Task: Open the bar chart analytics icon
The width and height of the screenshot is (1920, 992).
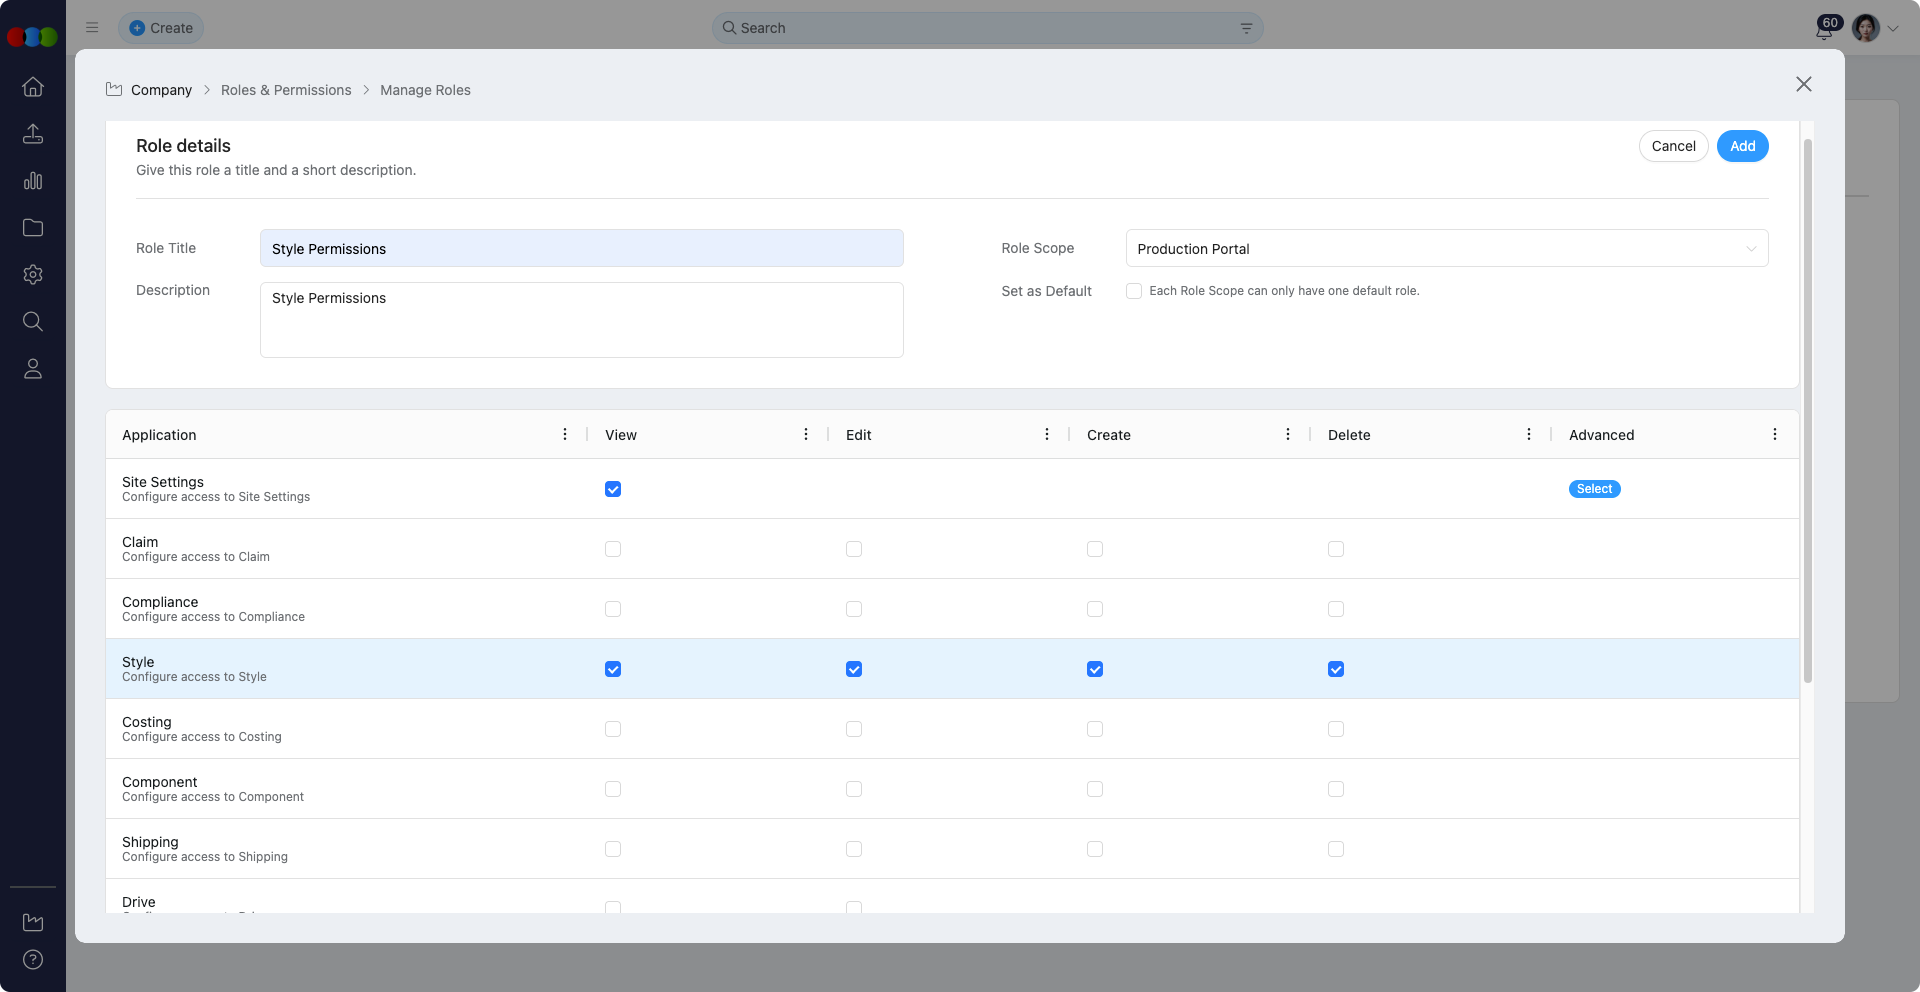Action: [33, 181]
